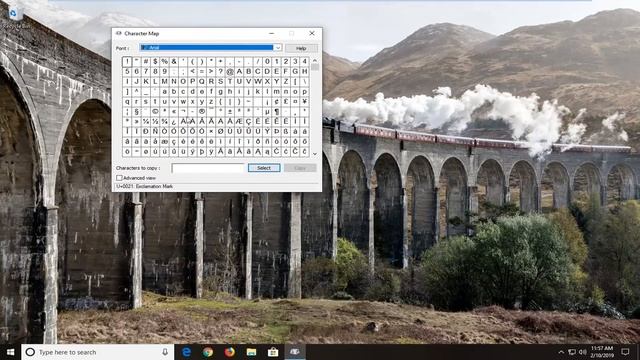Click the greyed-out Copy button
Viewport: 640px width, 360px height.
300,168
